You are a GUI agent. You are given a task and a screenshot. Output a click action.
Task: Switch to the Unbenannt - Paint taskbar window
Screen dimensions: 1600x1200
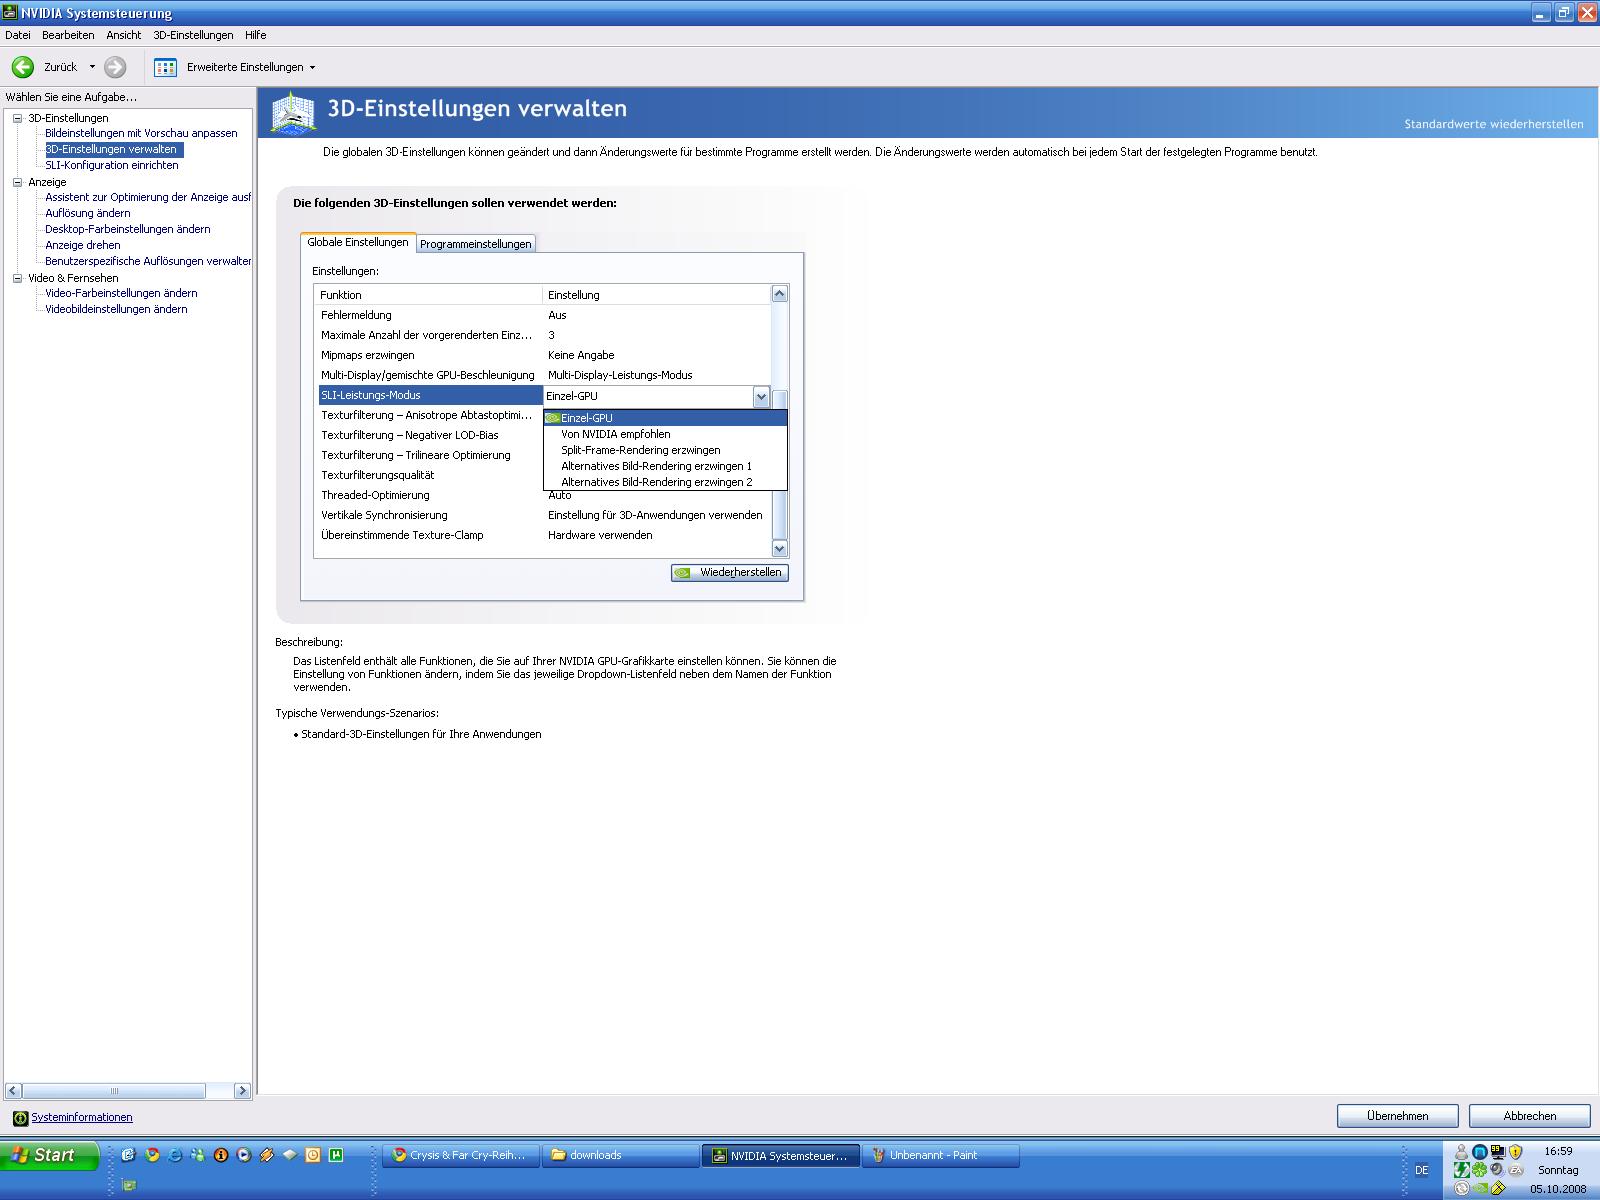[941, 1156]
